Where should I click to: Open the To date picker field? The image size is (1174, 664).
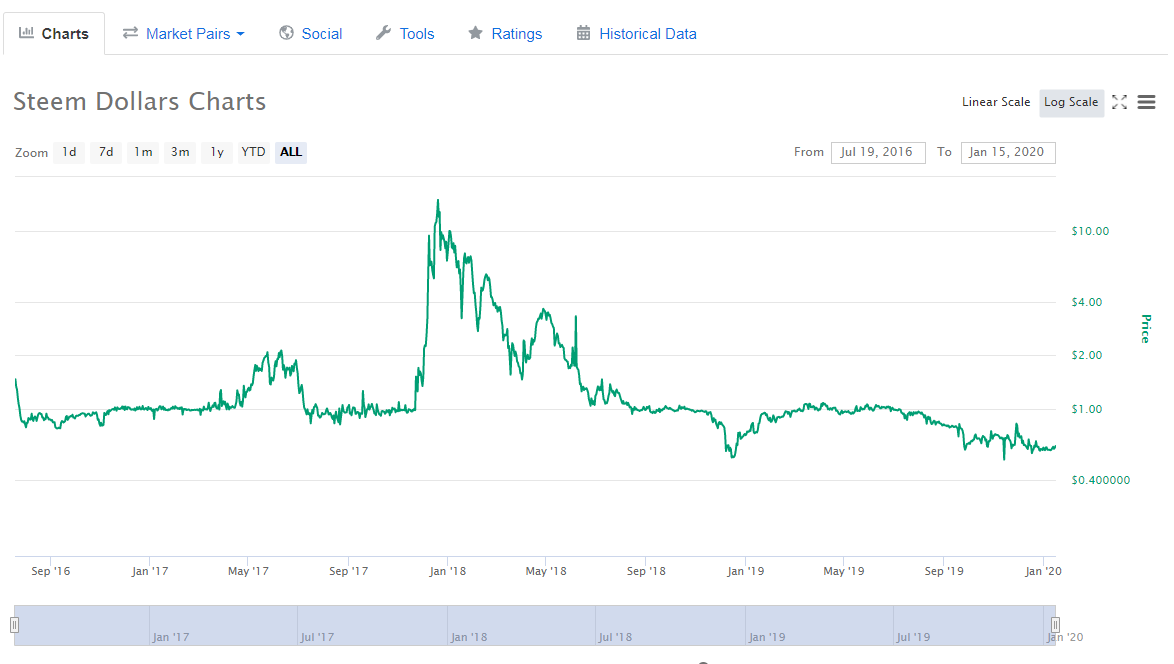pyautogui.click(x=1007, y=152)
